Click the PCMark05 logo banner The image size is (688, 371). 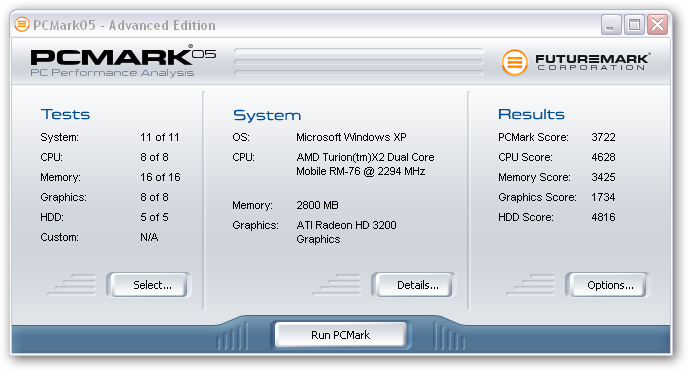coord(123,61)
